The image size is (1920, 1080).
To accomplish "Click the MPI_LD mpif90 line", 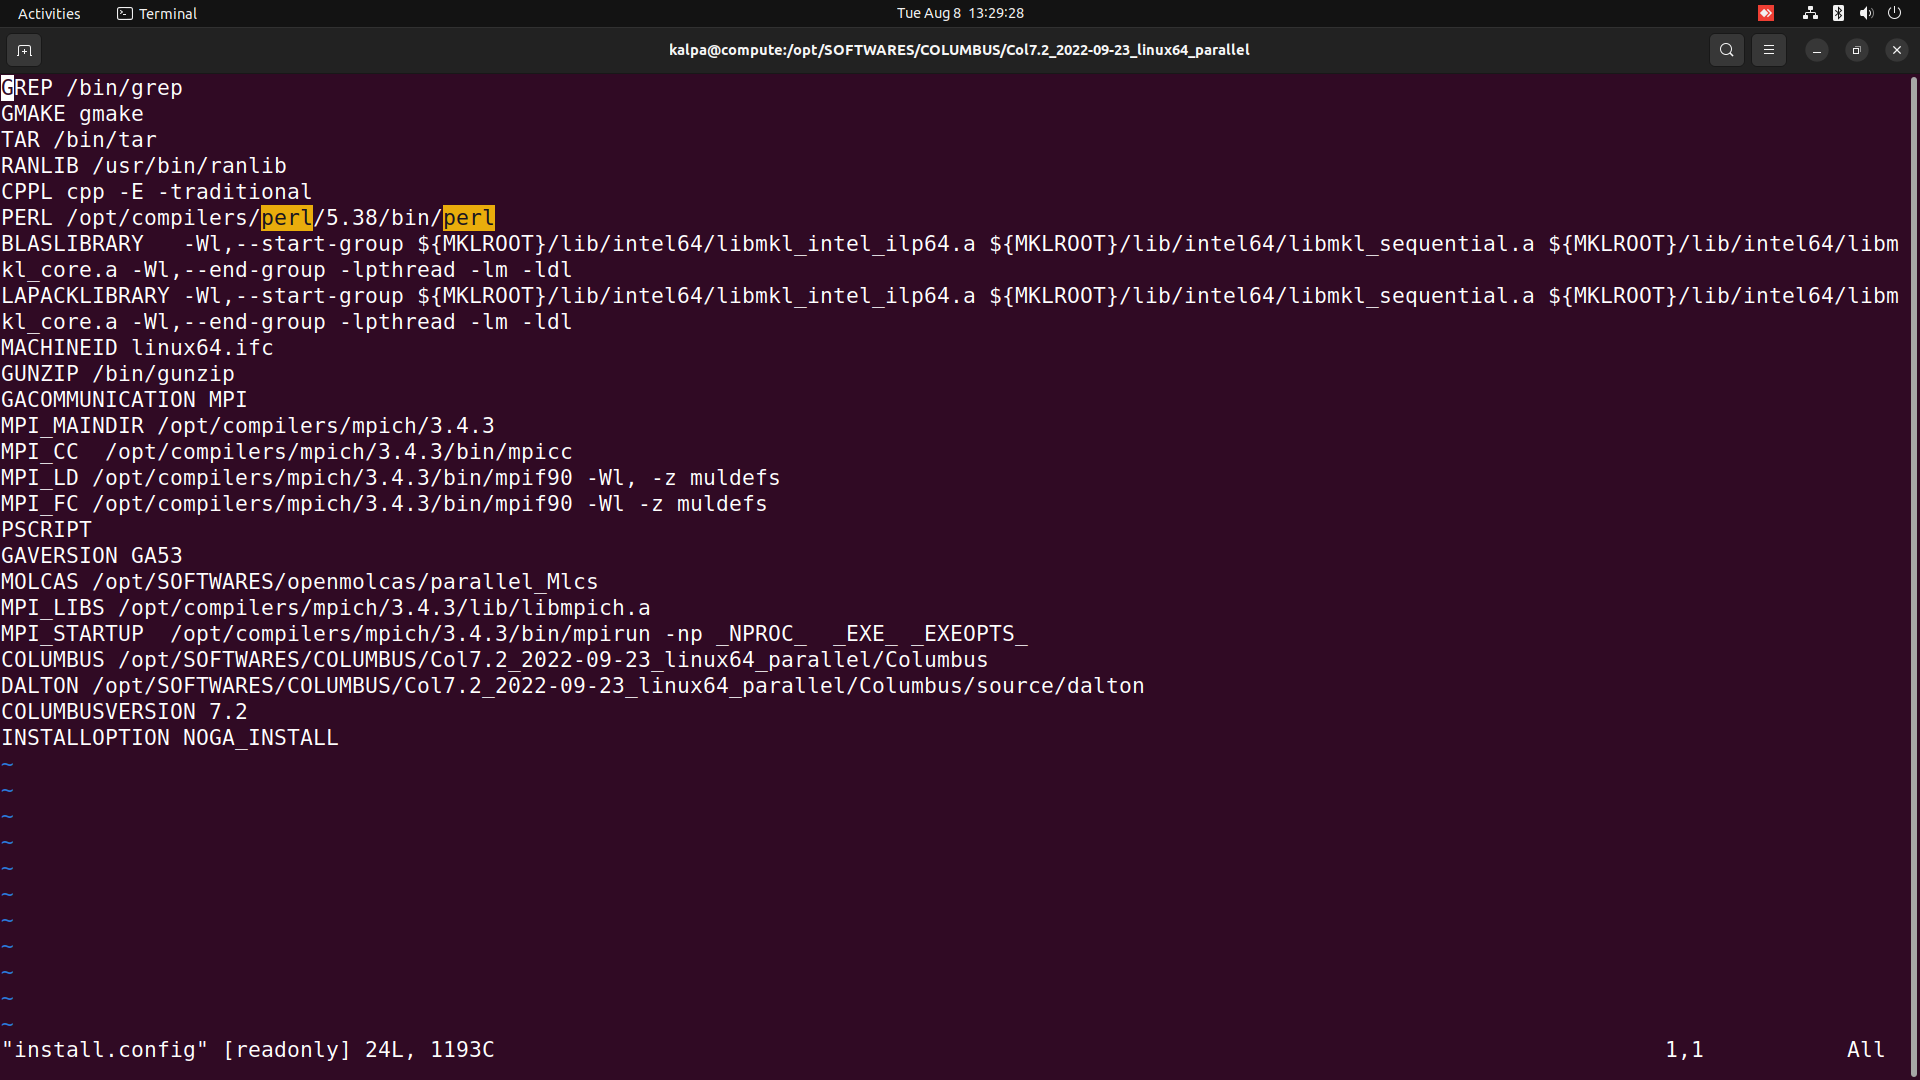I will 391,478.
